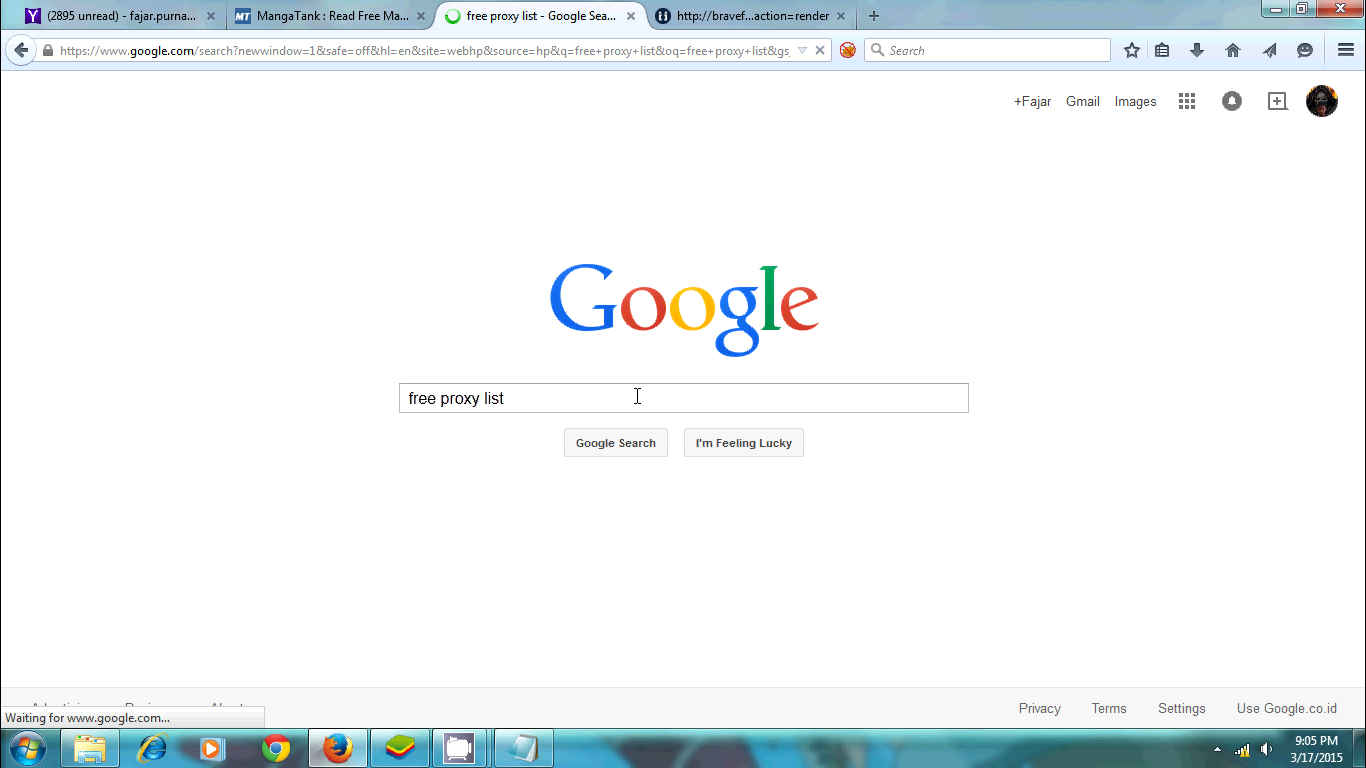Screen dimensions: 1366x768
Task: Open the video camera app in the taskbar
Action: pos(460,748)
